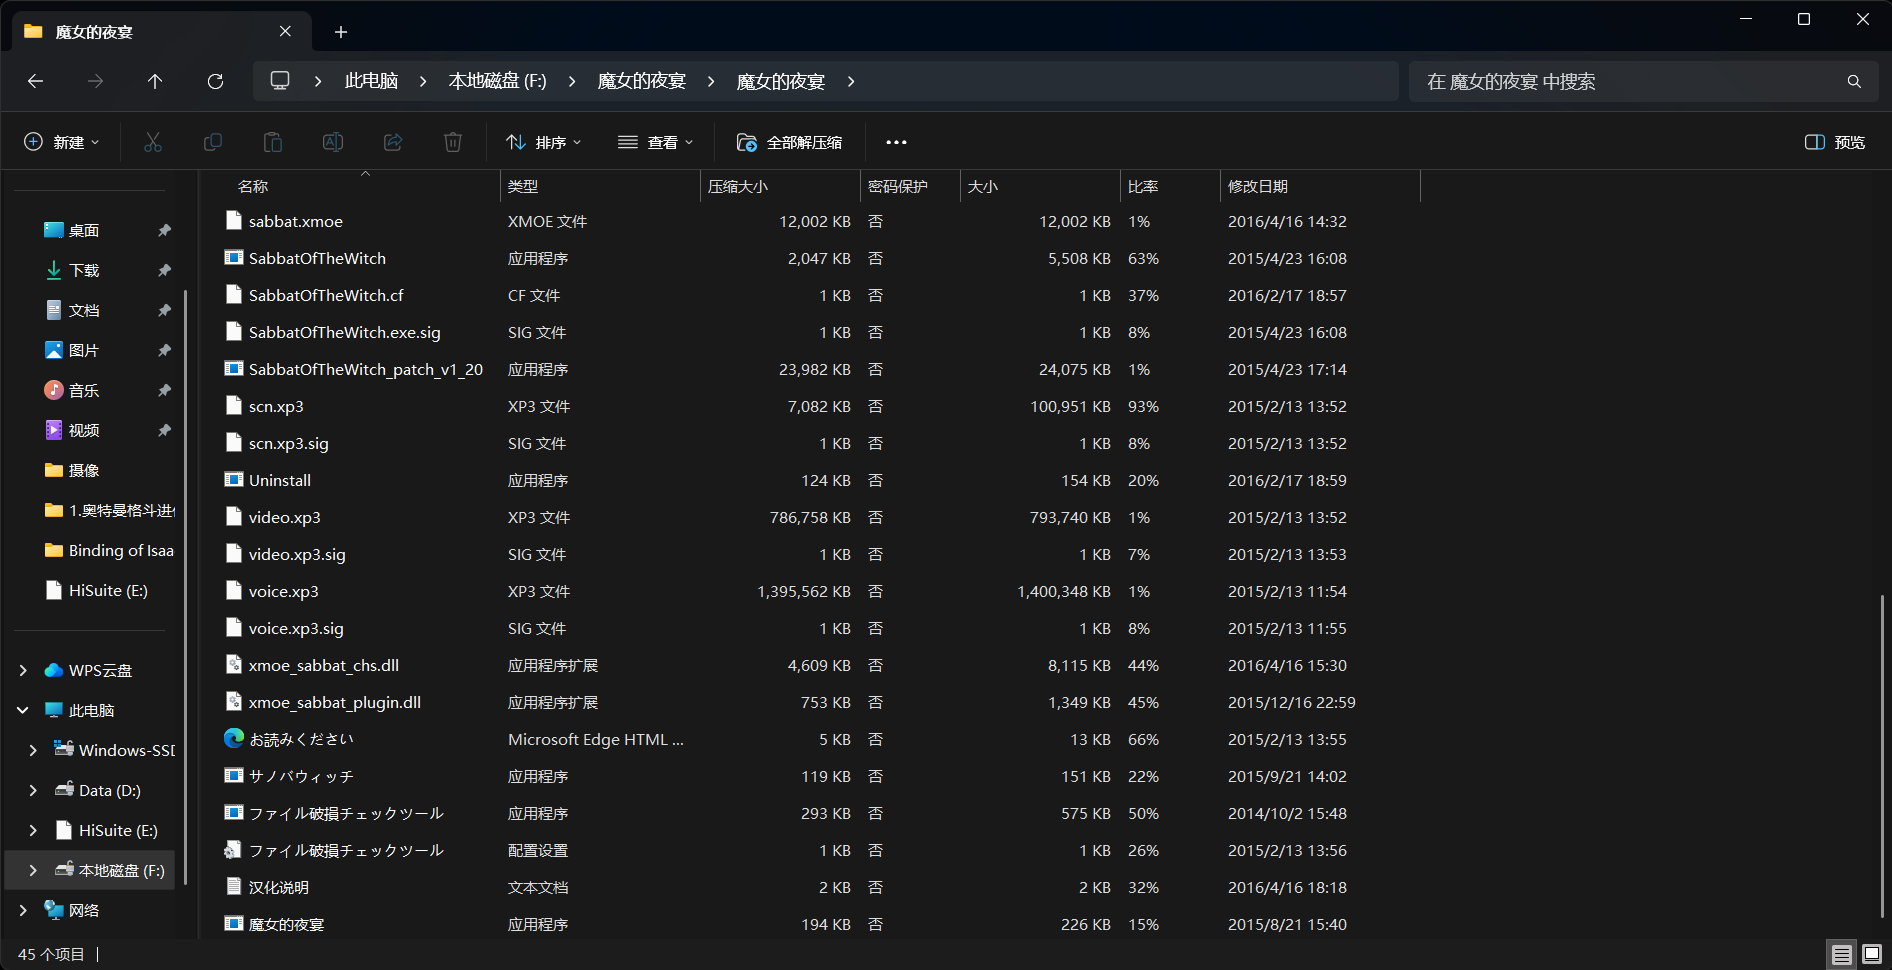Navigate up one folder level
The width and height of the screenshot is (1892, 970).
(155, 81)
